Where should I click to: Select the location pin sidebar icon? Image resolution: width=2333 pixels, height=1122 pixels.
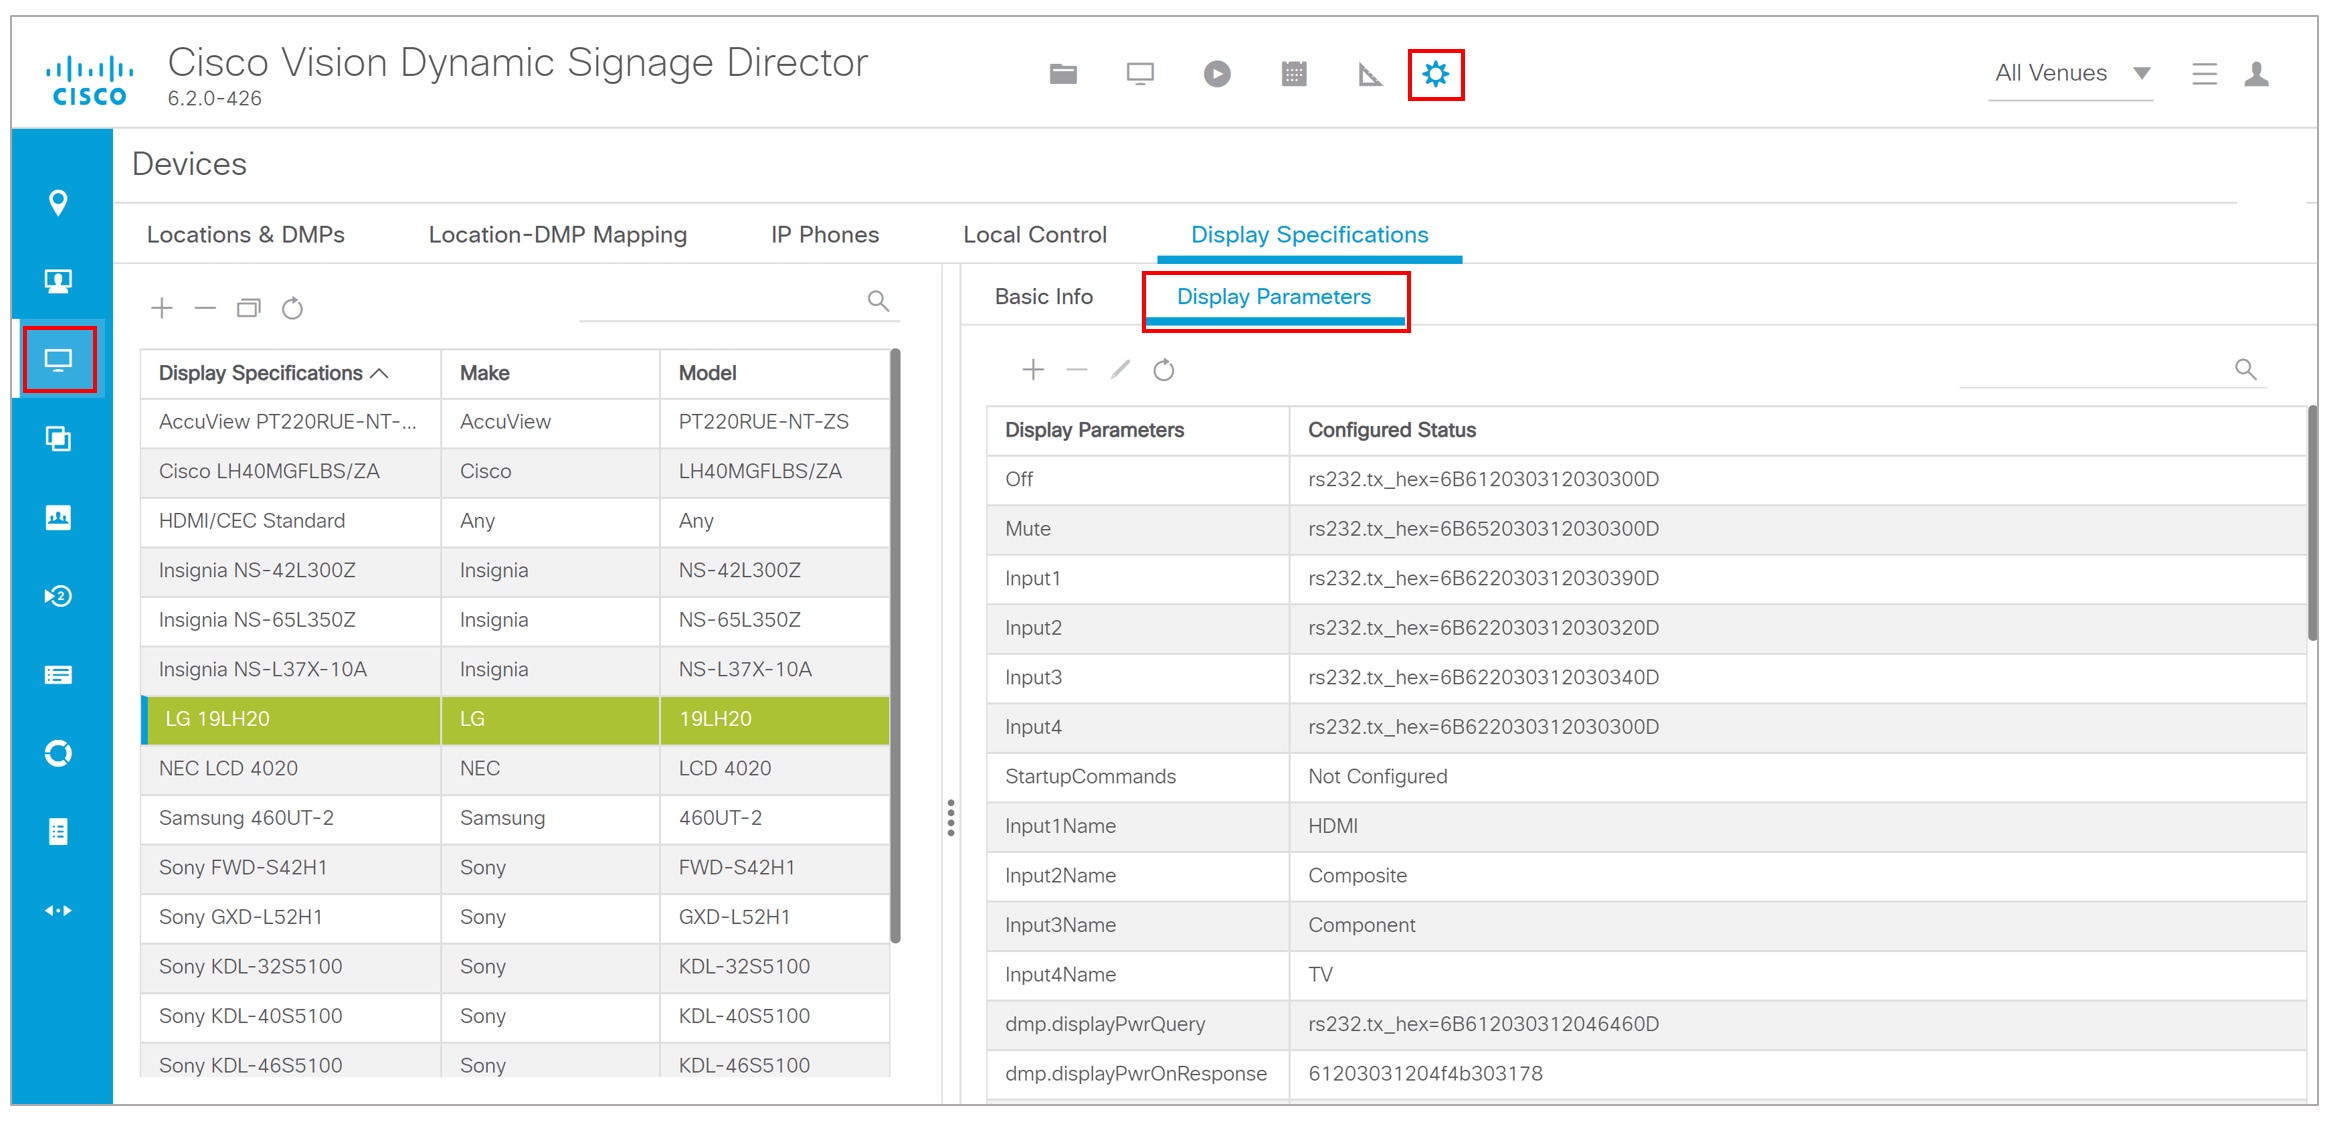click(59, 203)
